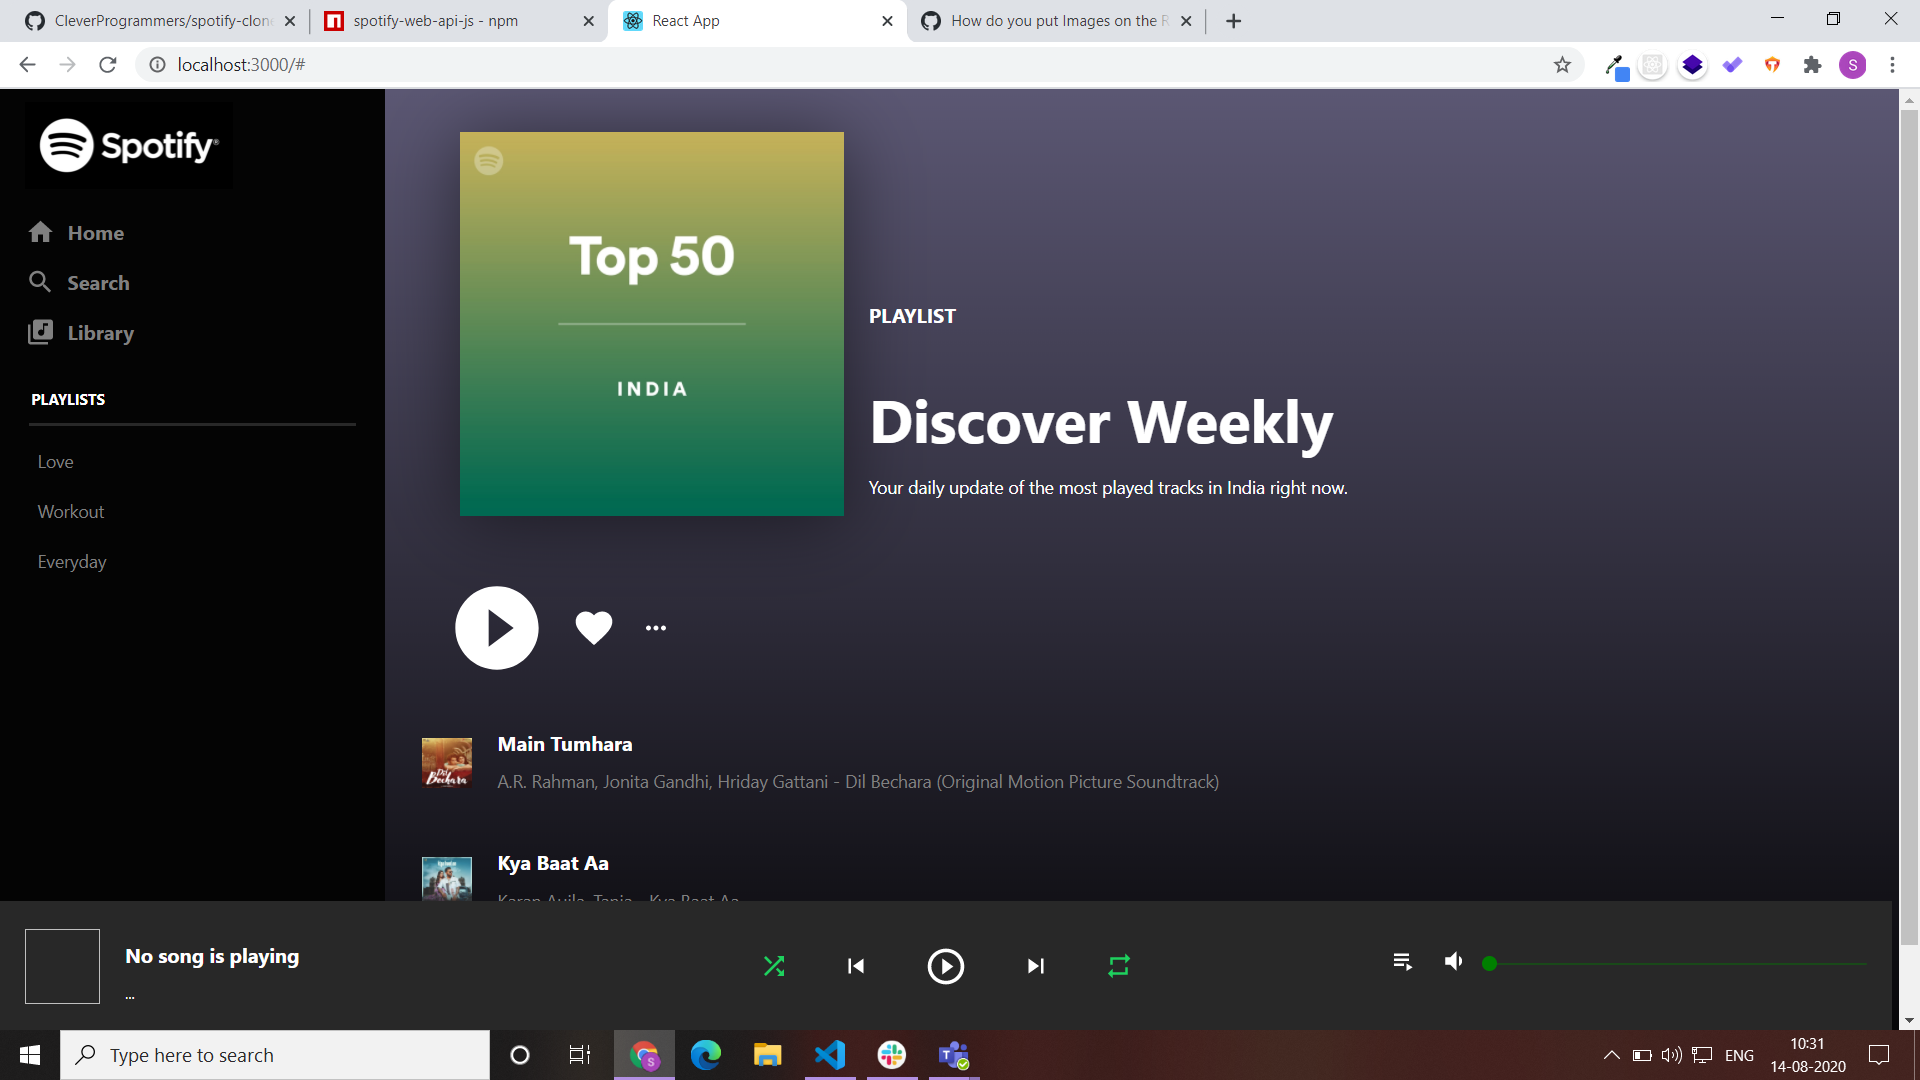Skip to next track
This screenshot has height=1080, width=1920.
pyautogui.click(x=1035, y=966)
